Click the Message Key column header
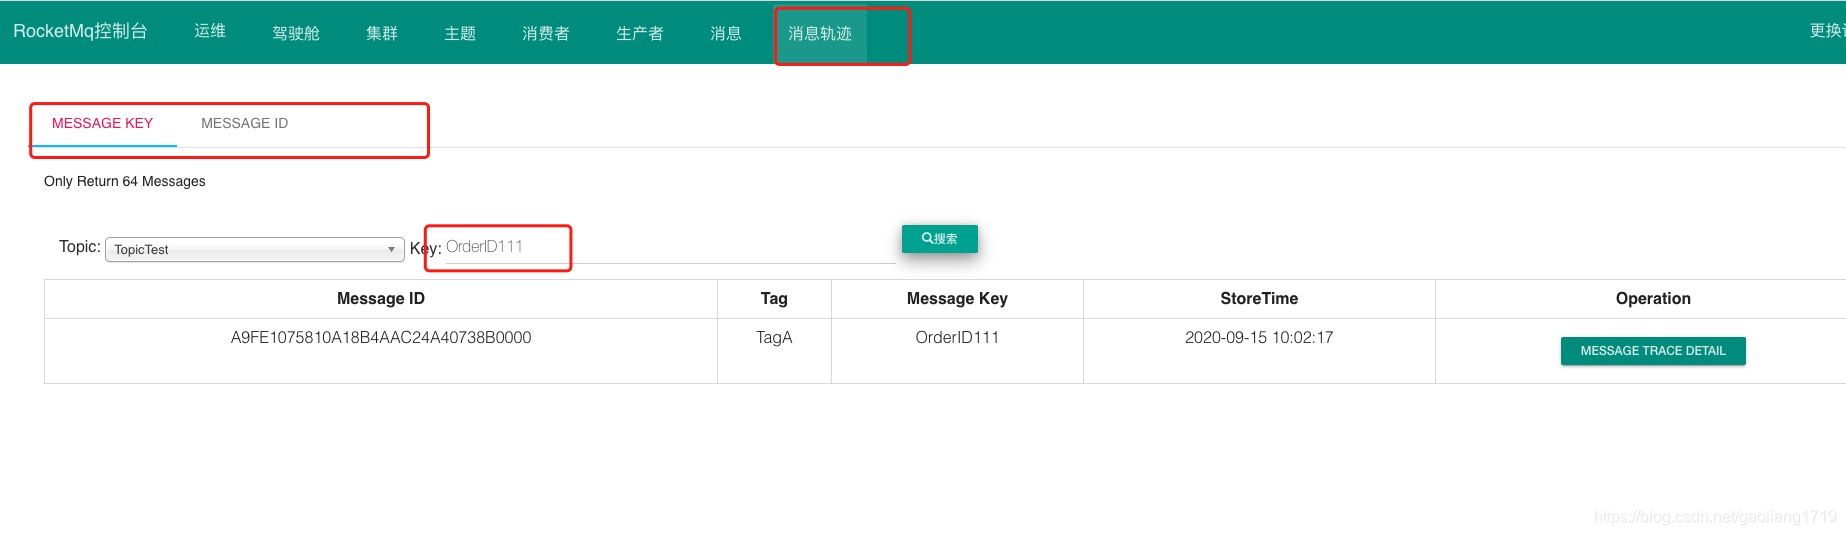Image resolution: width=1846 pixels, height=535 pixels. tap(956, 299)
